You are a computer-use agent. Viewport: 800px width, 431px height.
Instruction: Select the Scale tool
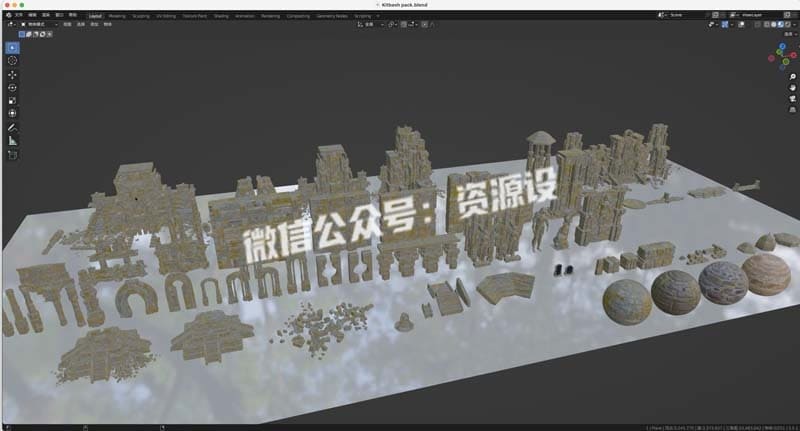pos(12,100)
